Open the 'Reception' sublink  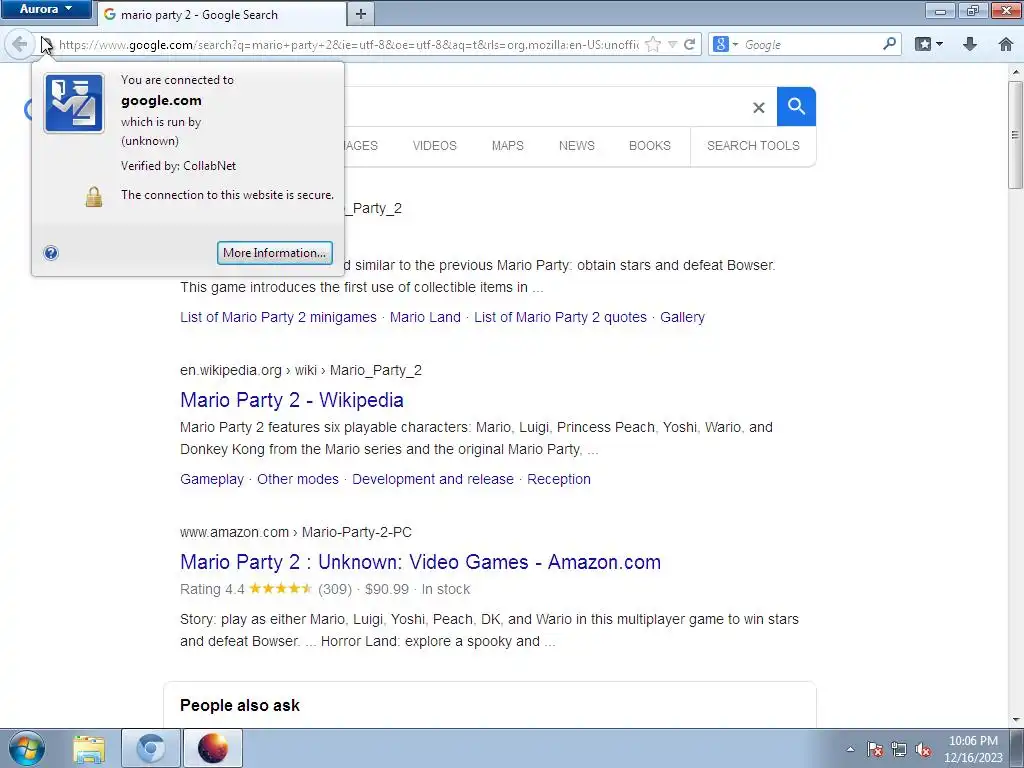tap(559, 479)
